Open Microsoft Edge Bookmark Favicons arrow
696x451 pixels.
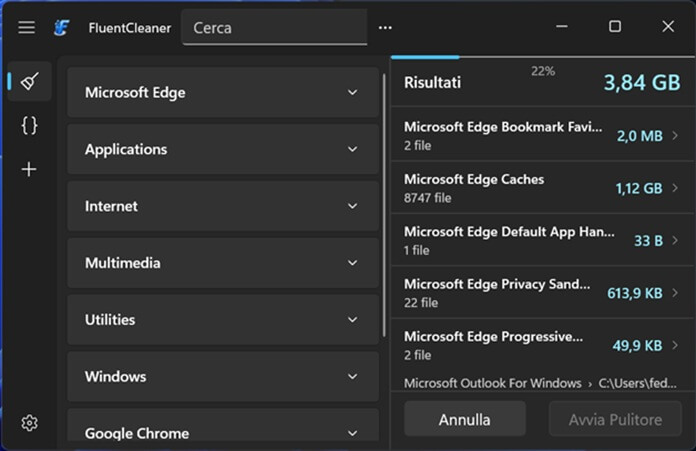(675, 135)
